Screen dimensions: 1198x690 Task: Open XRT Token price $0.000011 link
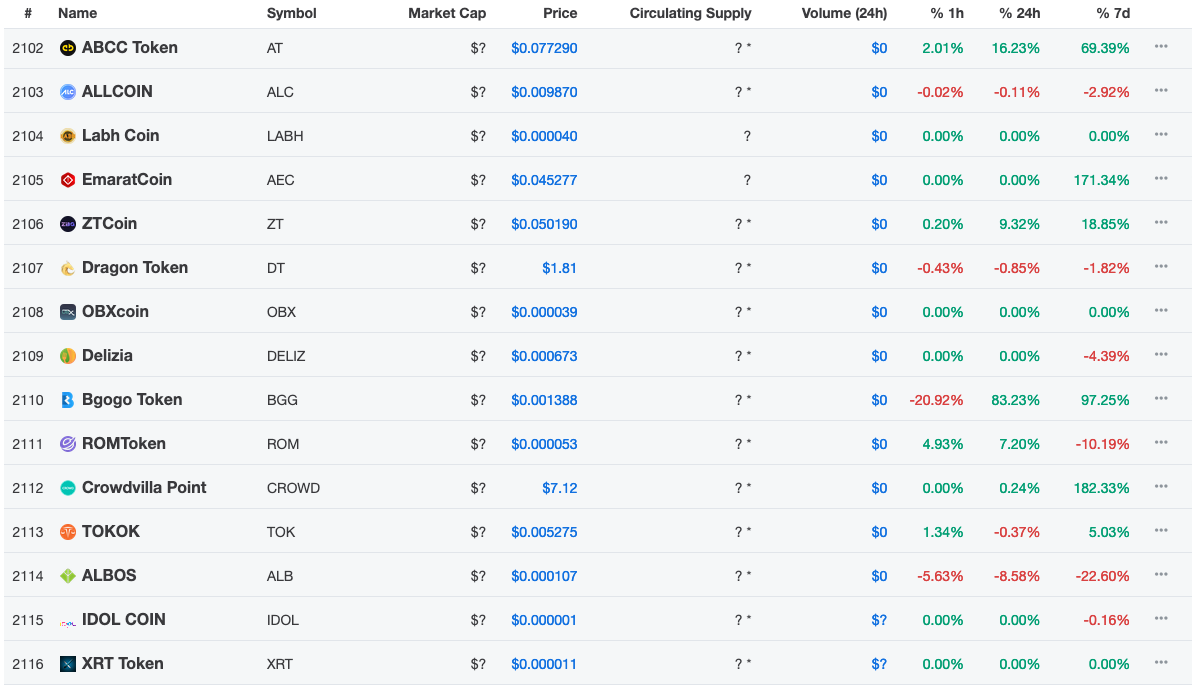[x=544, y=664]
